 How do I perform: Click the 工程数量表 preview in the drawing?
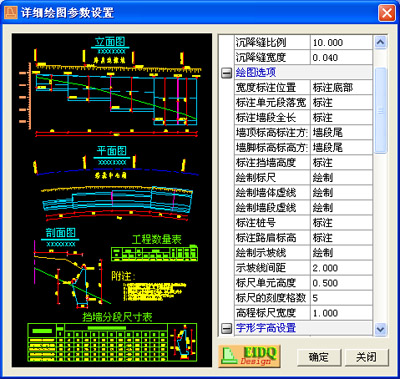(155, 248)
